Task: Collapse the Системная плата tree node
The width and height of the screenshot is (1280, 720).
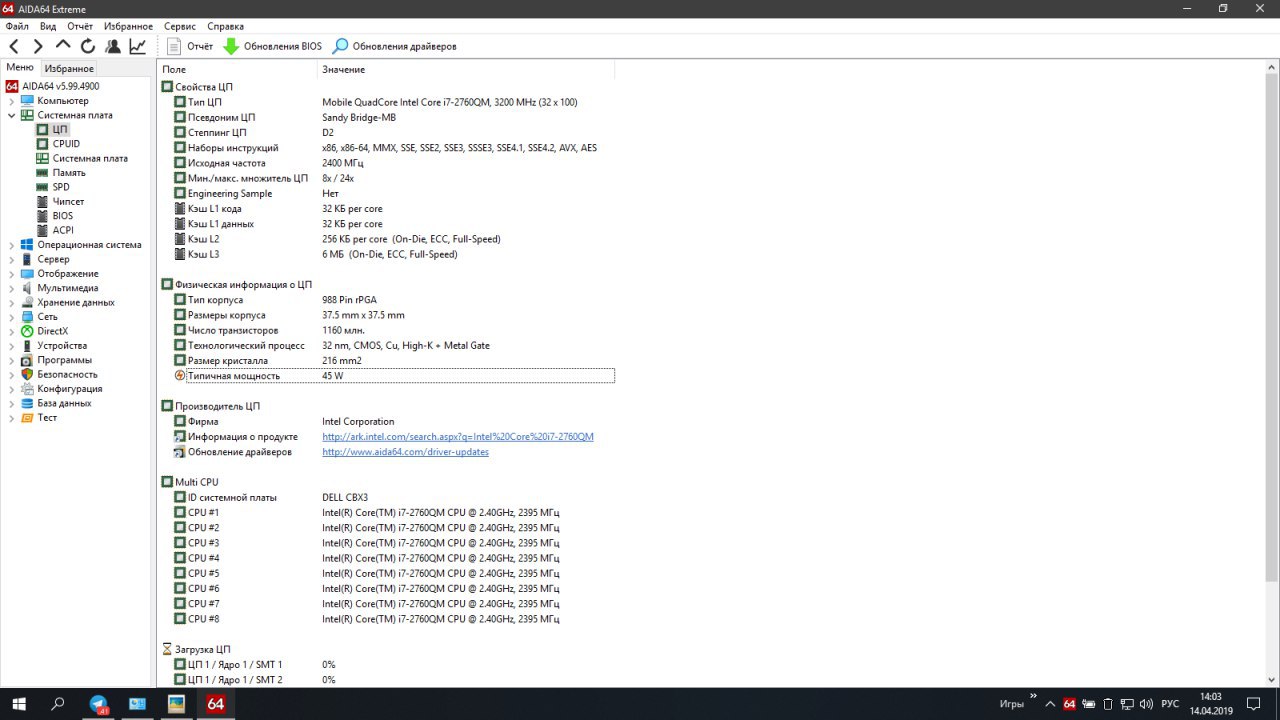Action: click(x=12, y=115)
